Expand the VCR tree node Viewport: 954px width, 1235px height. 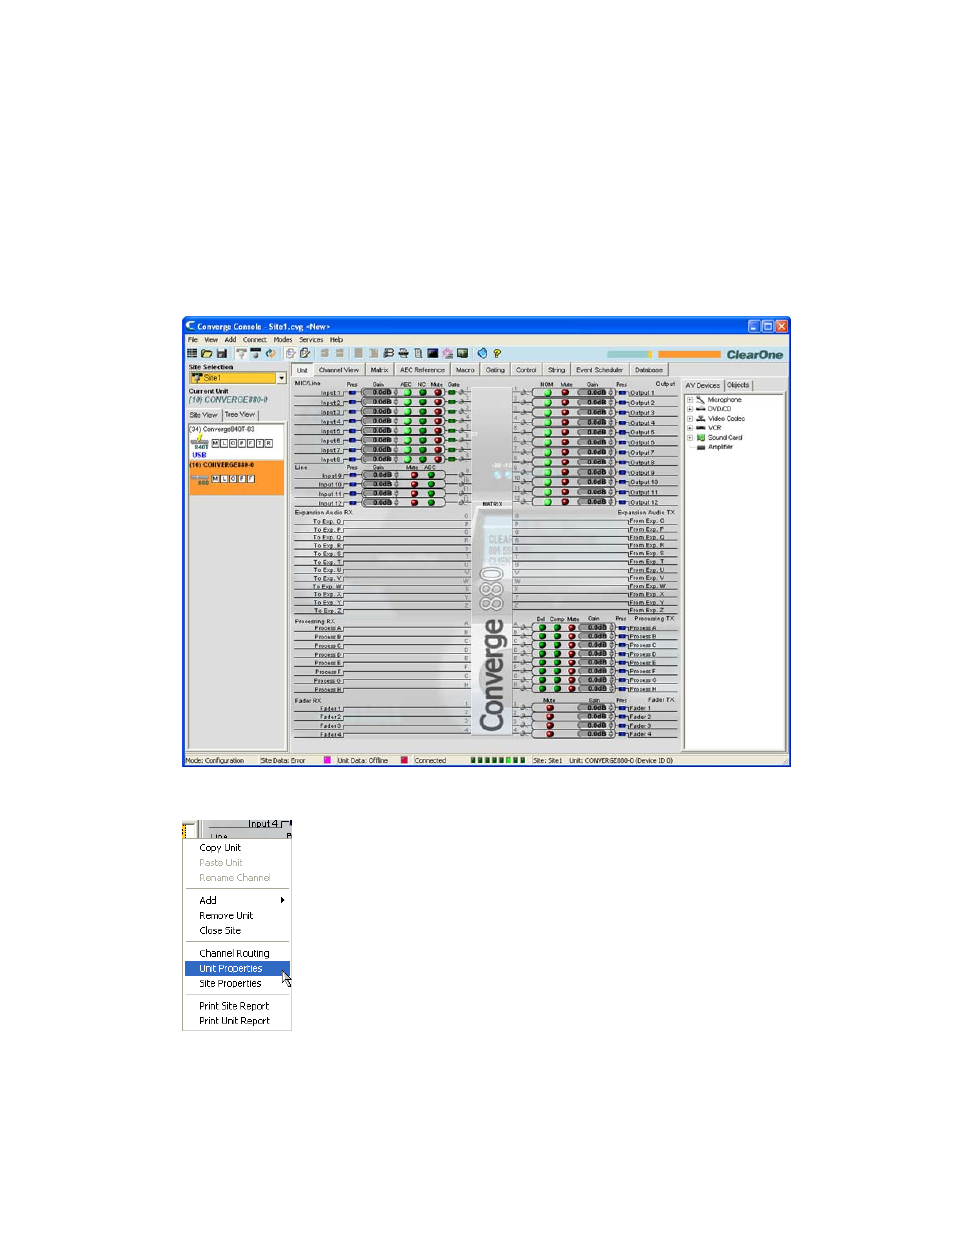tap(689, 428)
